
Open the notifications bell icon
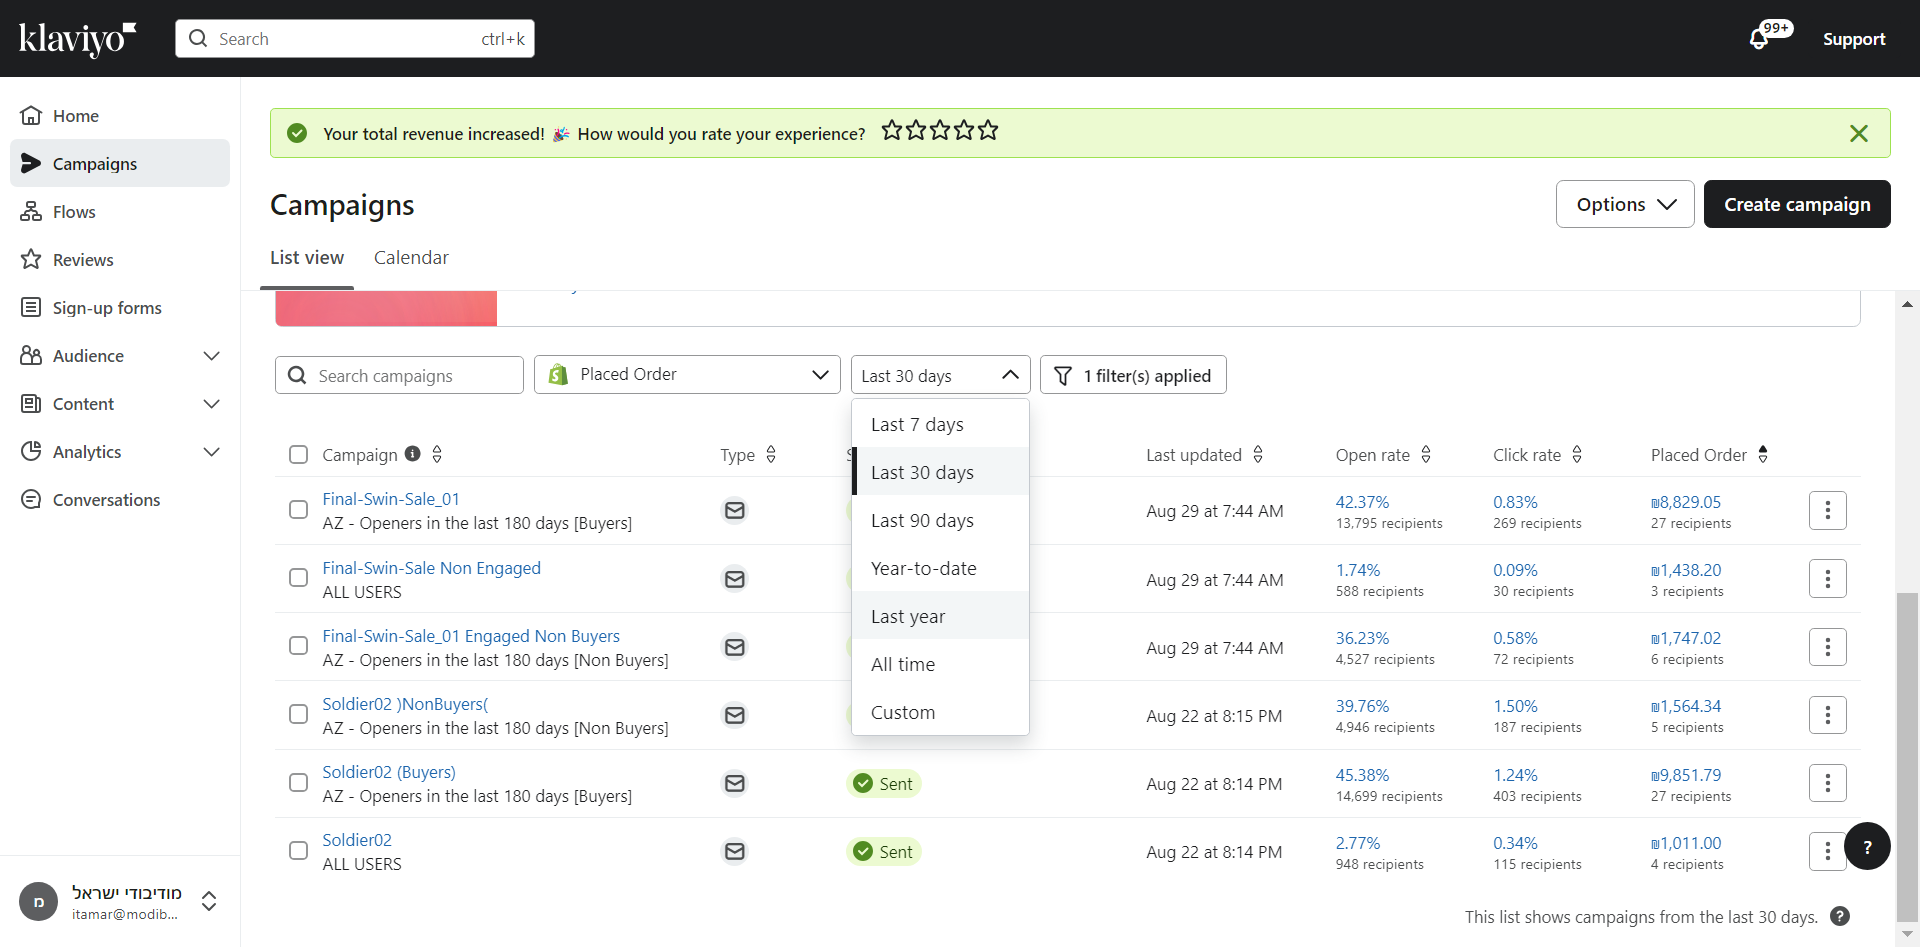click(x=1759, y=39)
